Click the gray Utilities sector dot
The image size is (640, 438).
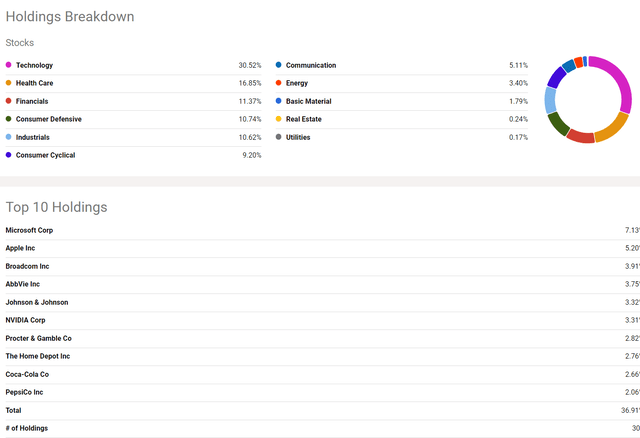(278, 137)
